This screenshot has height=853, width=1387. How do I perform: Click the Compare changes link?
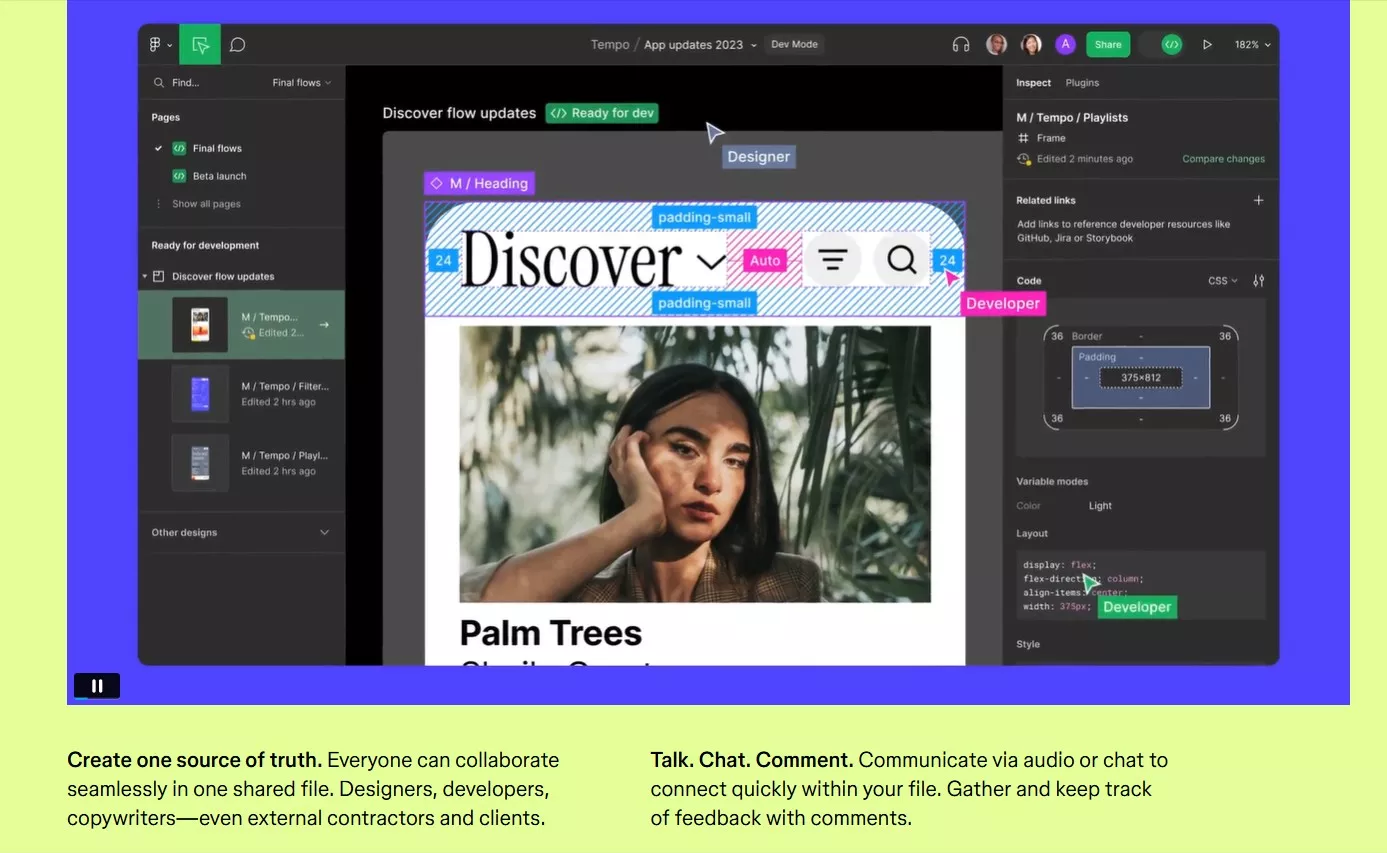(x=1223, y=159)
